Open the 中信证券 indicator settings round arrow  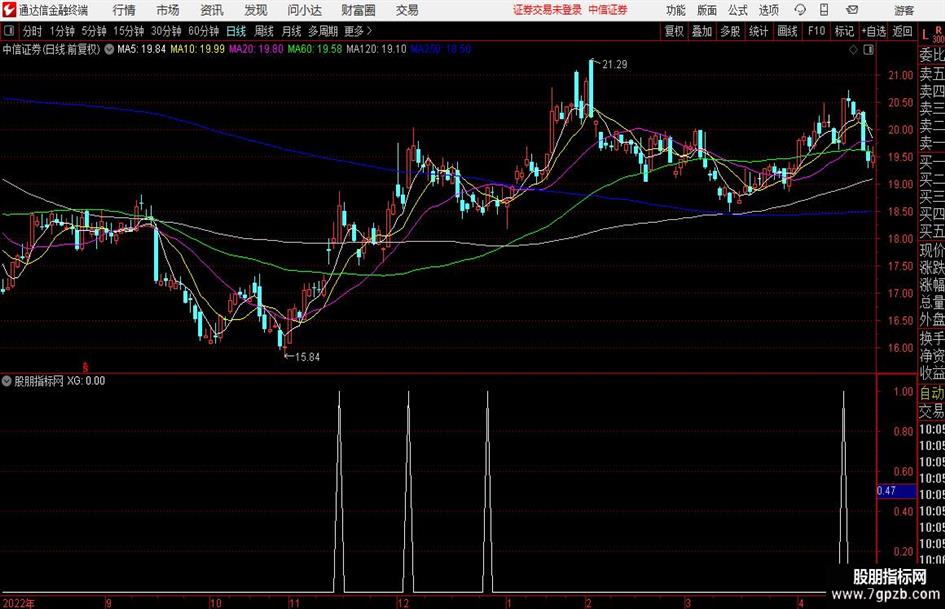[x=109, y=49]
